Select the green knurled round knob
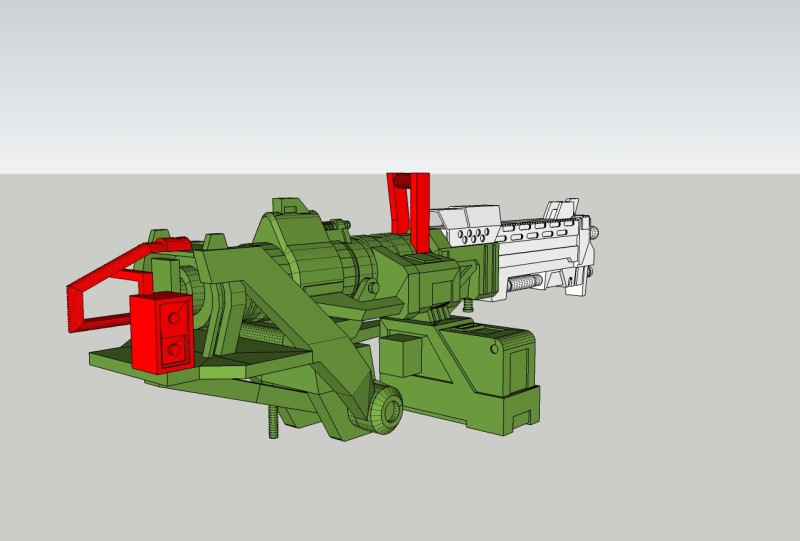The image size is (800, 541). pyautogui.click(x=384, y=409)
